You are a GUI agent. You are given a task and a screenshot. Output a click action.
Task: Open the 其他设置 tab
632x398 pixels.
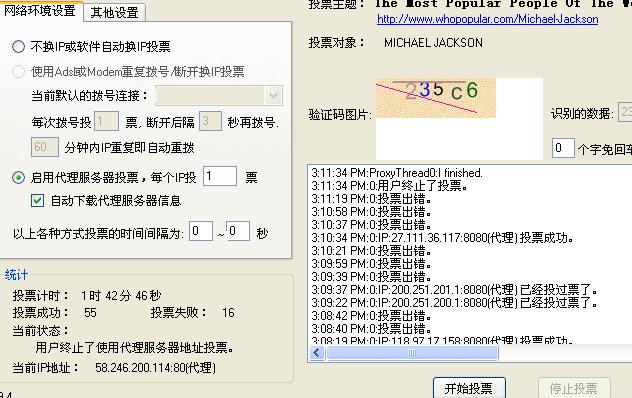click(x=114, y=13)
